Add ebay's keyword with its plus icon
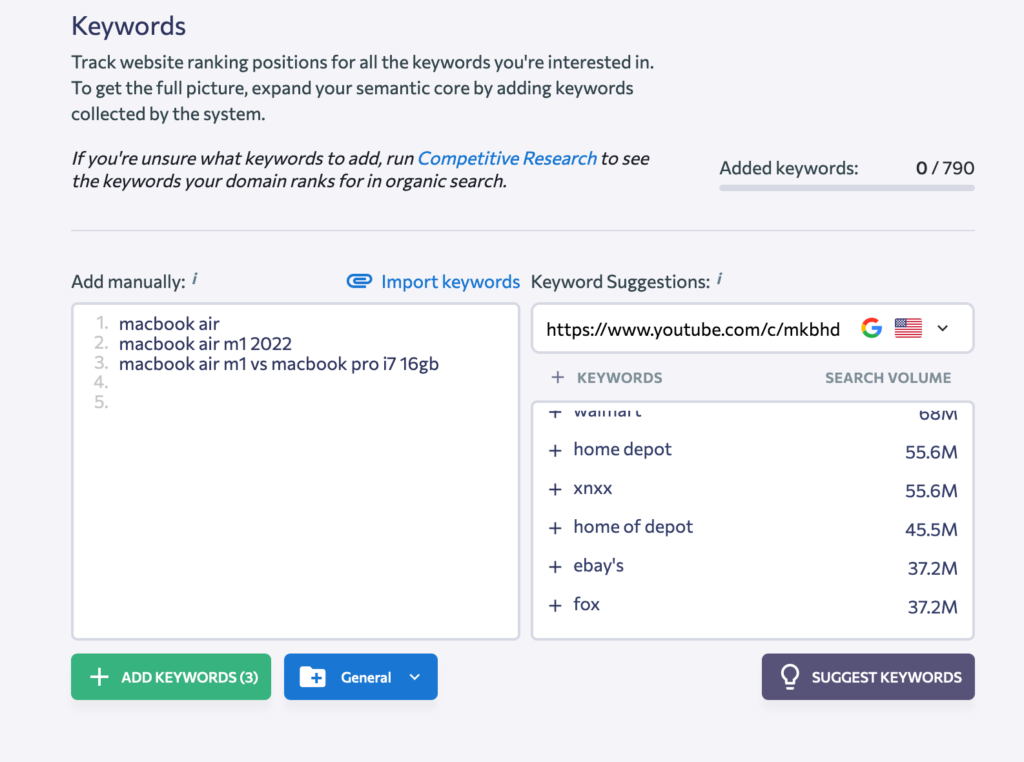Viewport: 1024px width, 762px height. [x=555, y=567]
